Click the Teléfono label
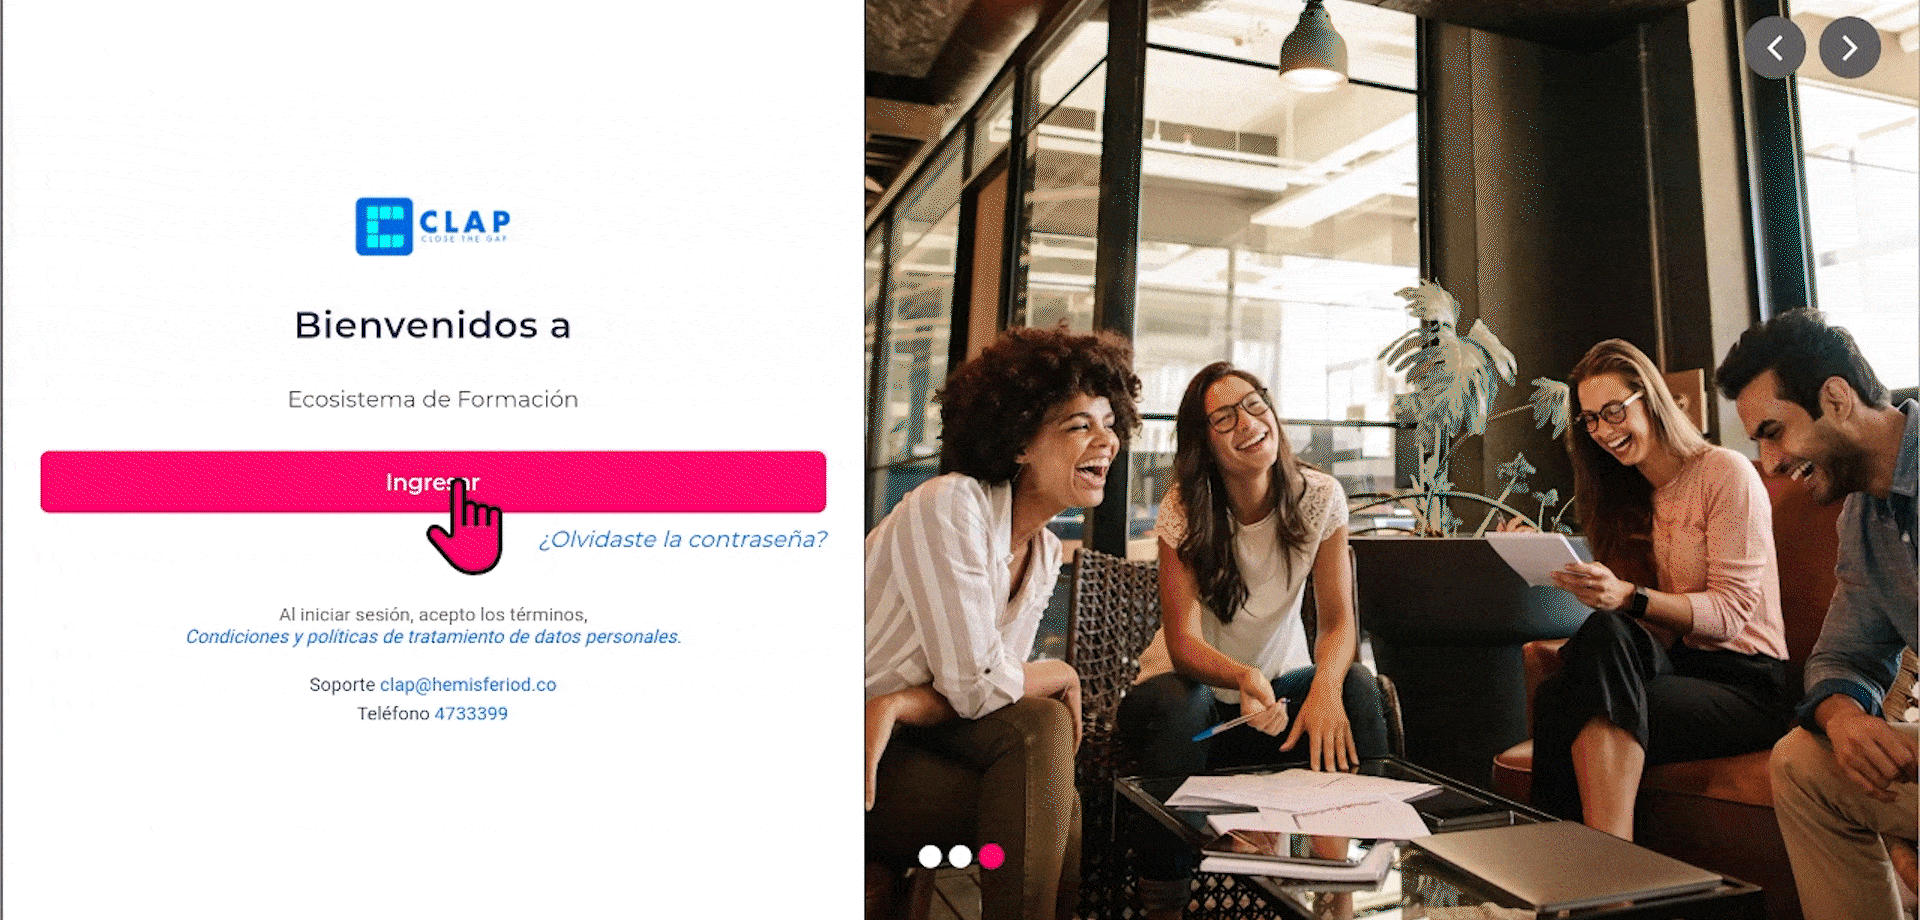Screen dimensions: 1920x920 [393, 714]
